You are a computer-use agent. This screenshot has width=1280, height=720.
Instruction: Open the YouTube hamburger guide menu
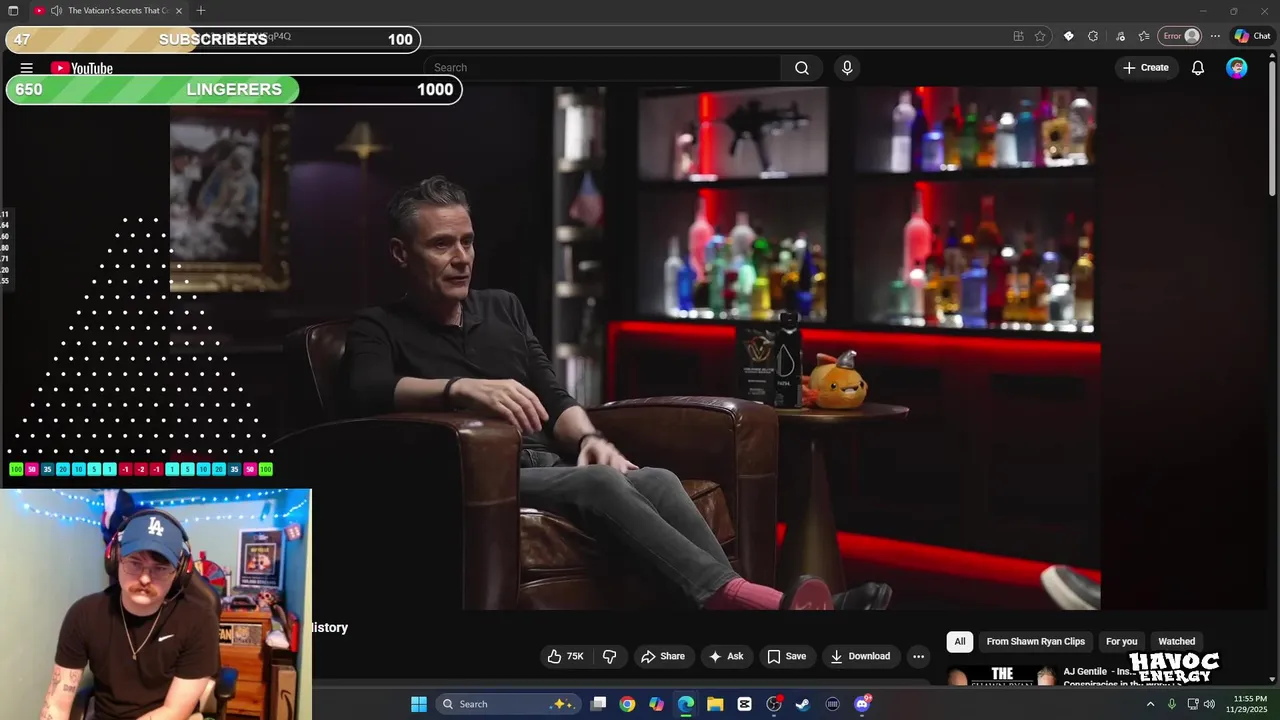click(x=27, y=68)
